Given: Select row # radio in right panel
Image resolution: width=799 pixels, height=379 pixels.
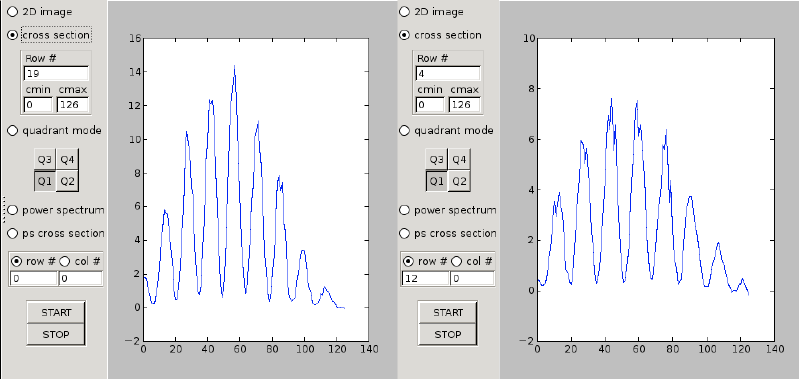Looking at the screenshot, I should pyautogui.click(x=409, y=261).
